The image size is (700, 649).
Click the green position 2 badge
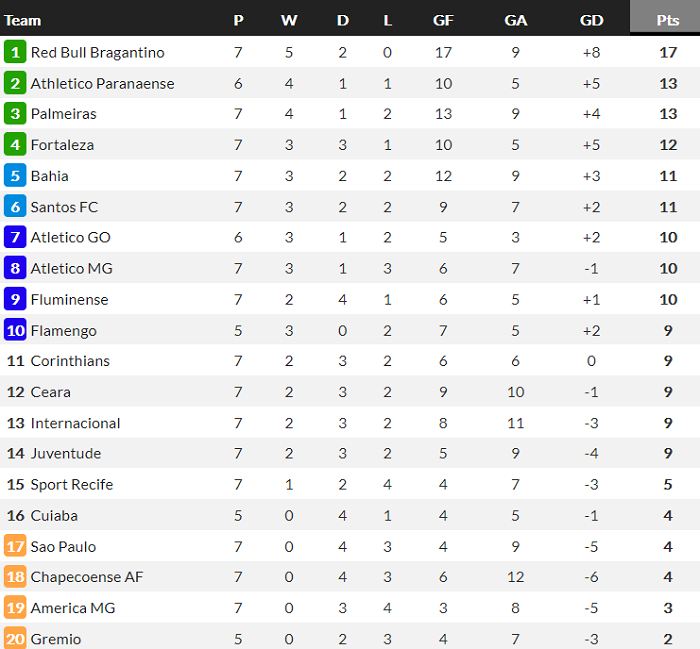pyautogui.click(x=15, y=83)
